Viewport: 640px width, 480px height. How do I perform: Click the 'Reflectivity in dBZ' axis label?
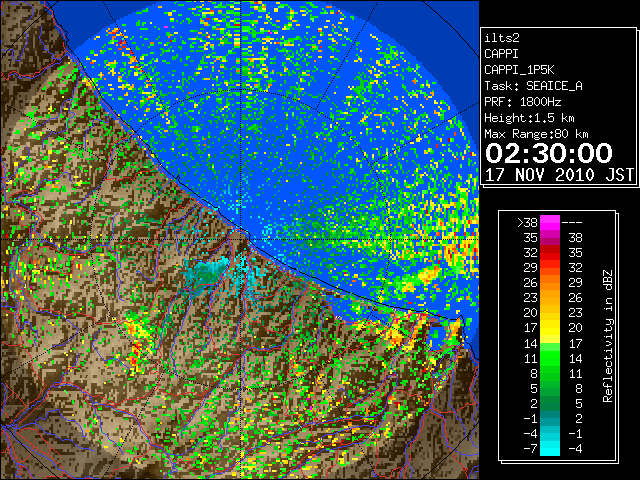point(608,336)
